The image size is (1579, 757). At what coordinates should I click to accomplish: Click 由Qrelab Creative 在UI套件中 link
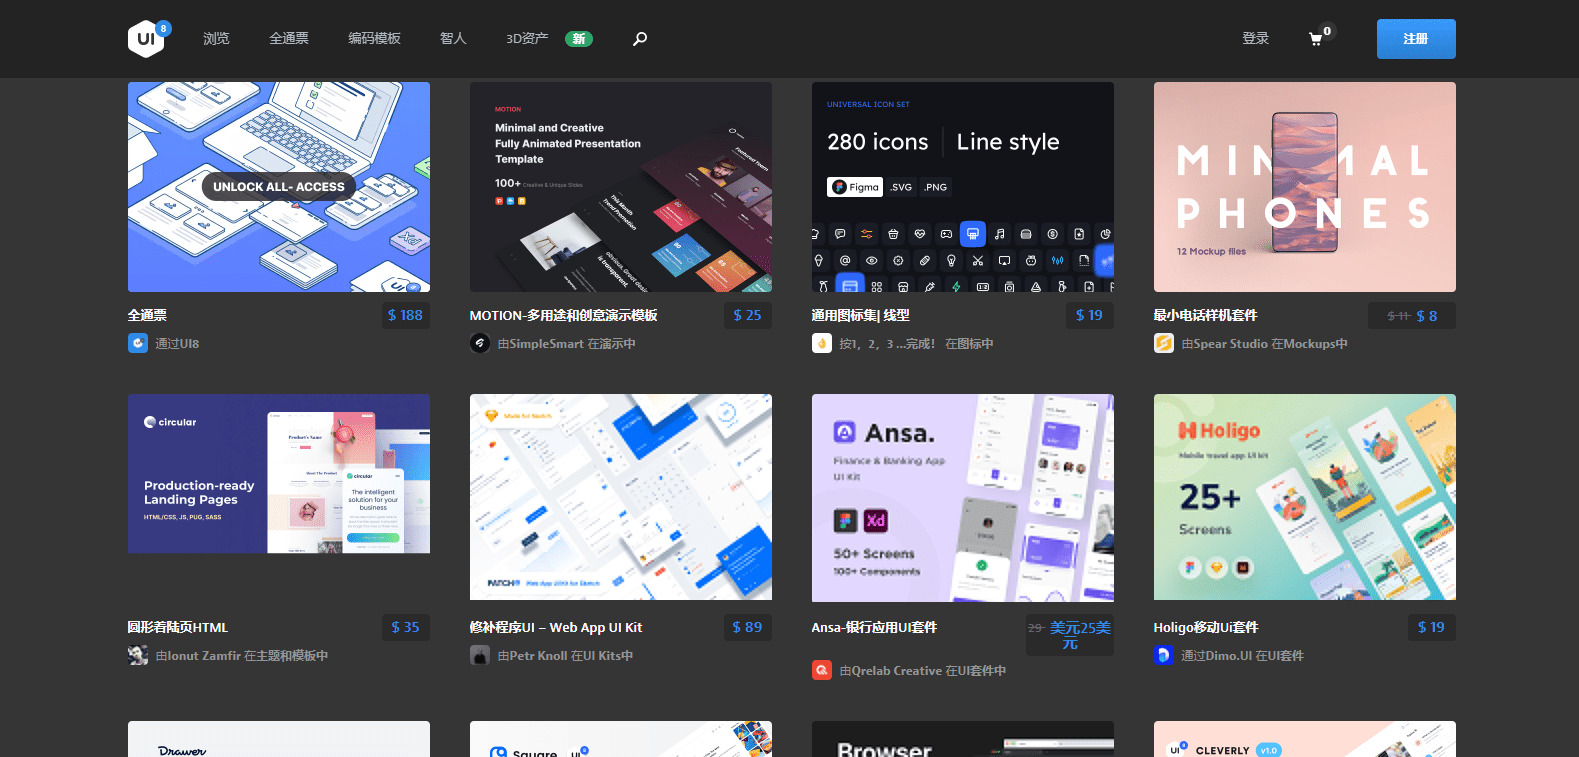pyautogui.click(x=923, y=670)
